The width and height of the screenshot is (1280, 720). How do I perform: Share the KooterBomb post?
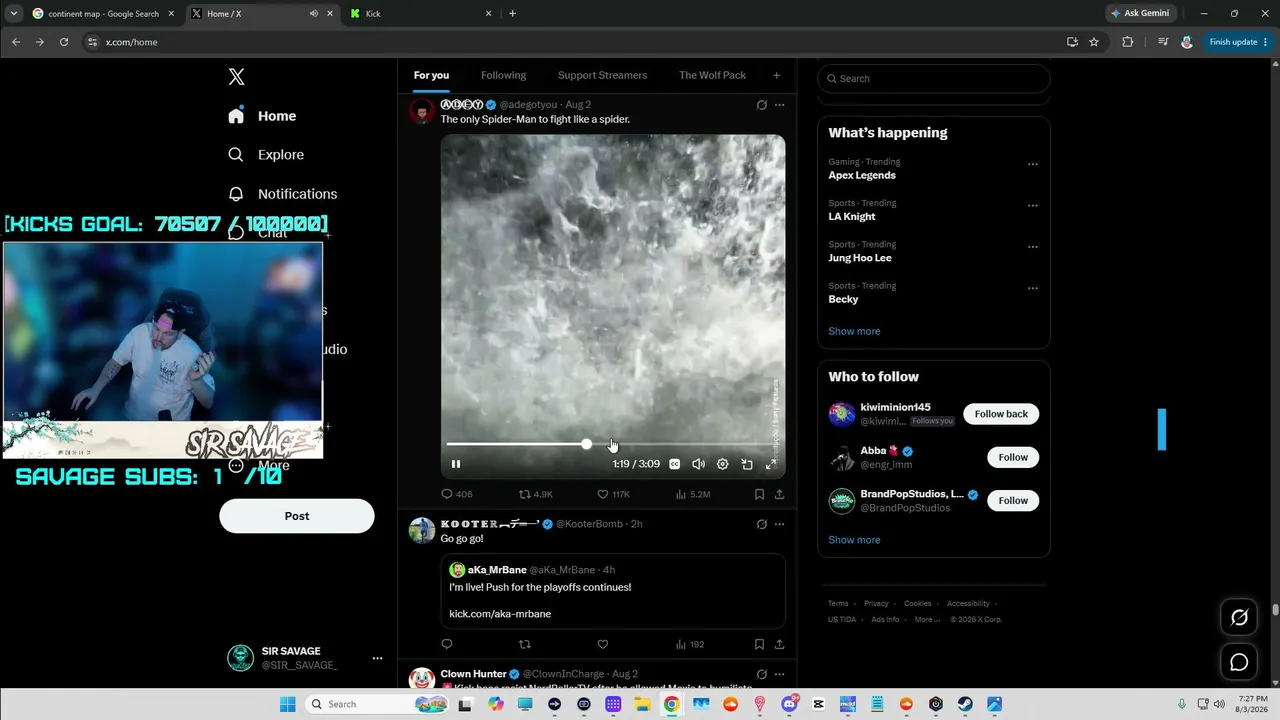click(779, 644)
